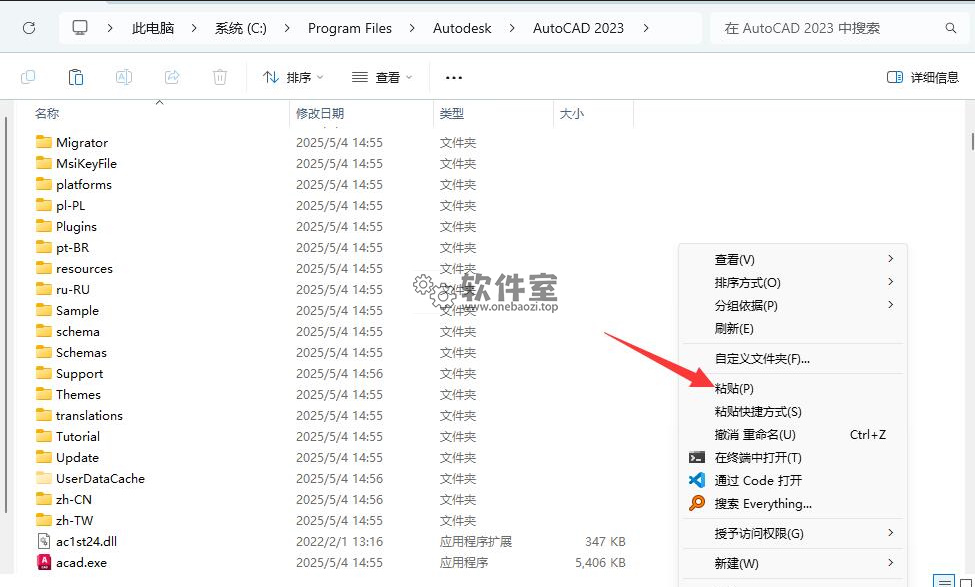Click 此电脑 breadcrumb
This screenshot has width=975, height=587.
(x=153, y=28)
